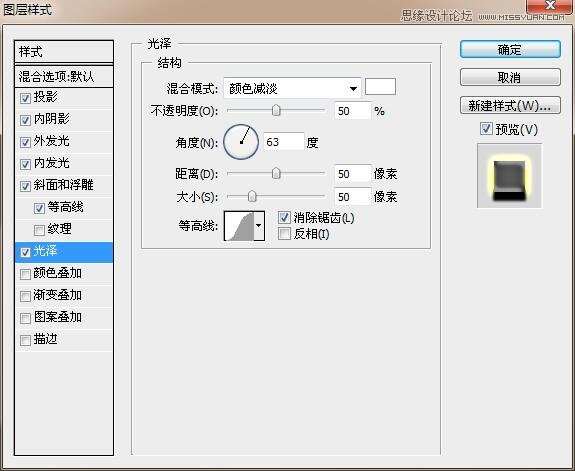
Task: Click the 新建样式(W)... button
Action: tap(510, 106)
